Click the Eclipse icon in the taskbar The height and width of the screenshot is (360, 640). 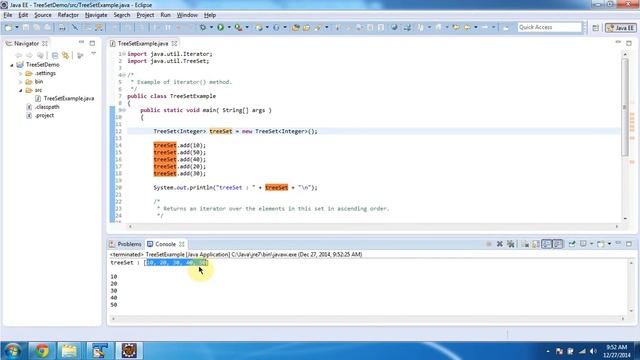pyautogui.click(x=129, y=351)
